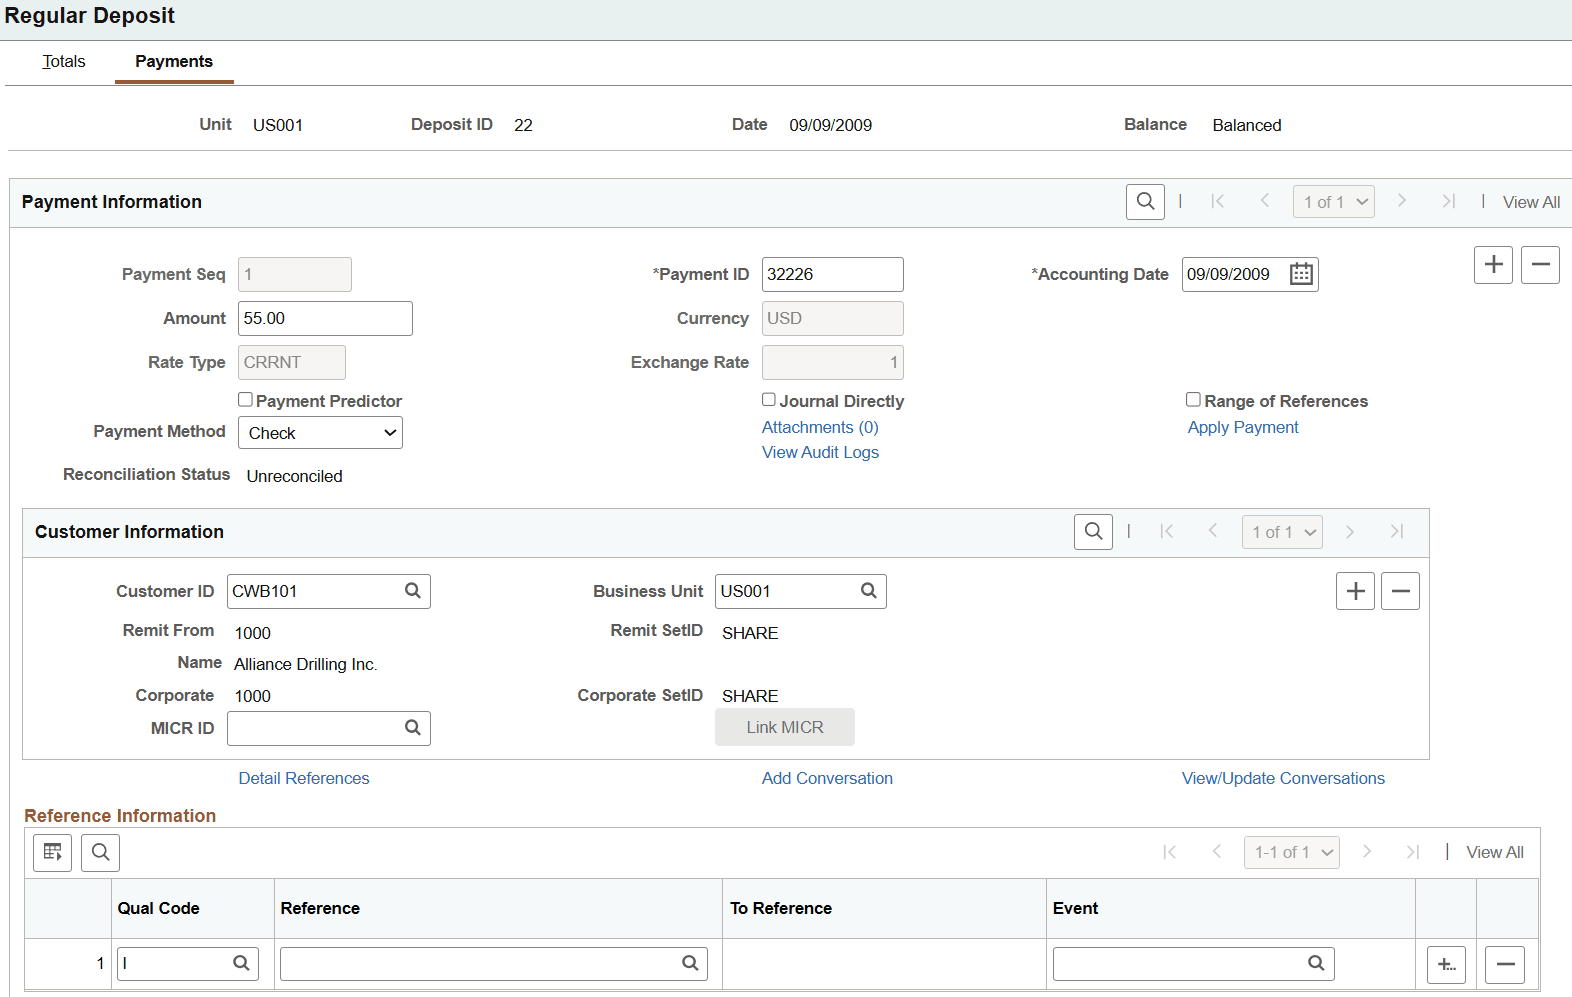
Task: Go to last Payment Information row
Action: [1448, 202]
